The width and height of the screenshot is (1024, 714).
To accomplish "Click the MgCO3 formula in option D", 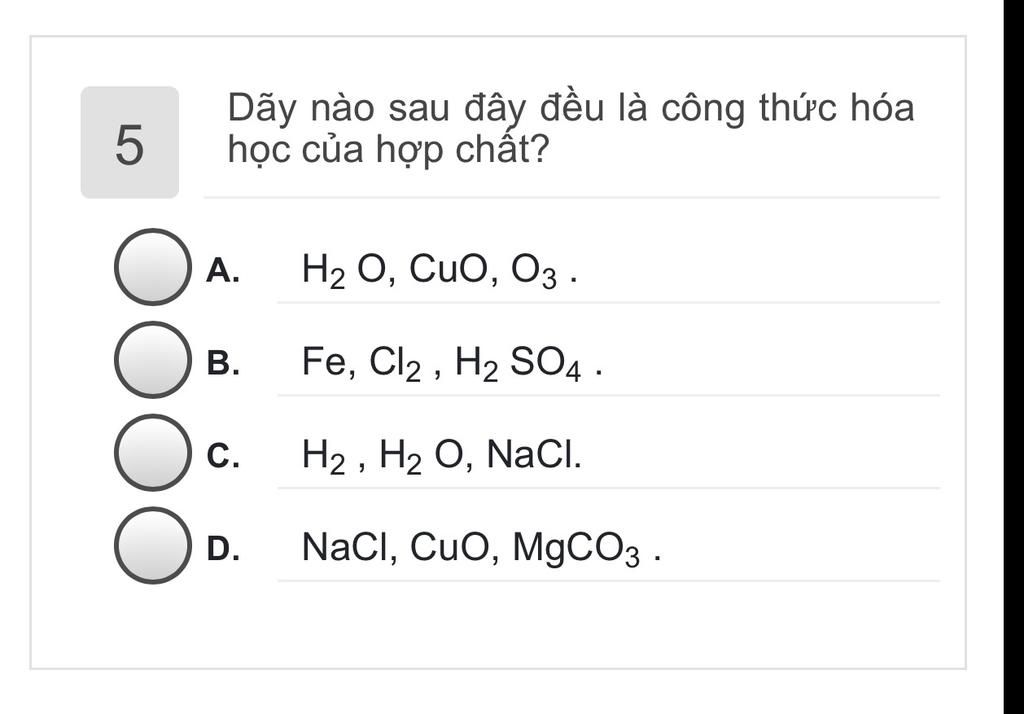I will coord(576,549).
